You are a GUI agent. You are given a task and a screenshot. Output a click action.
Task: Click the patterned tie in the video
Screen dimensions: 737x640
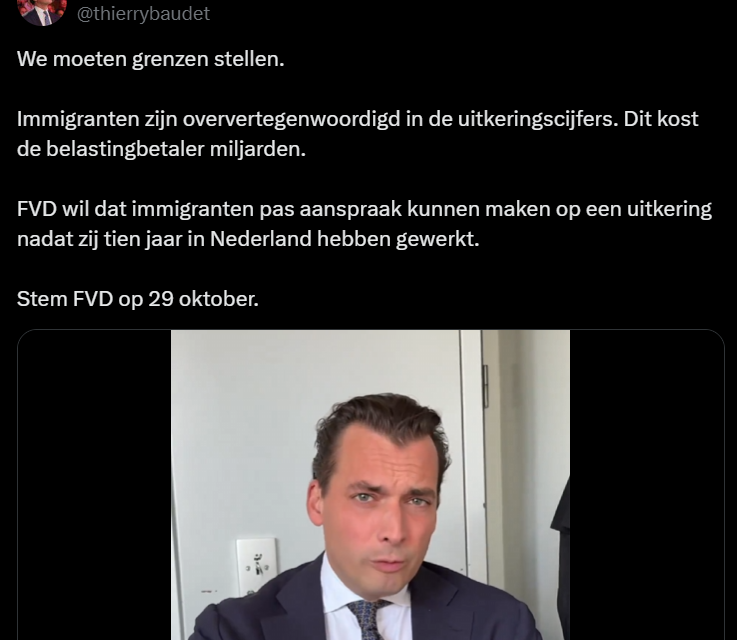tap(367, 619)
